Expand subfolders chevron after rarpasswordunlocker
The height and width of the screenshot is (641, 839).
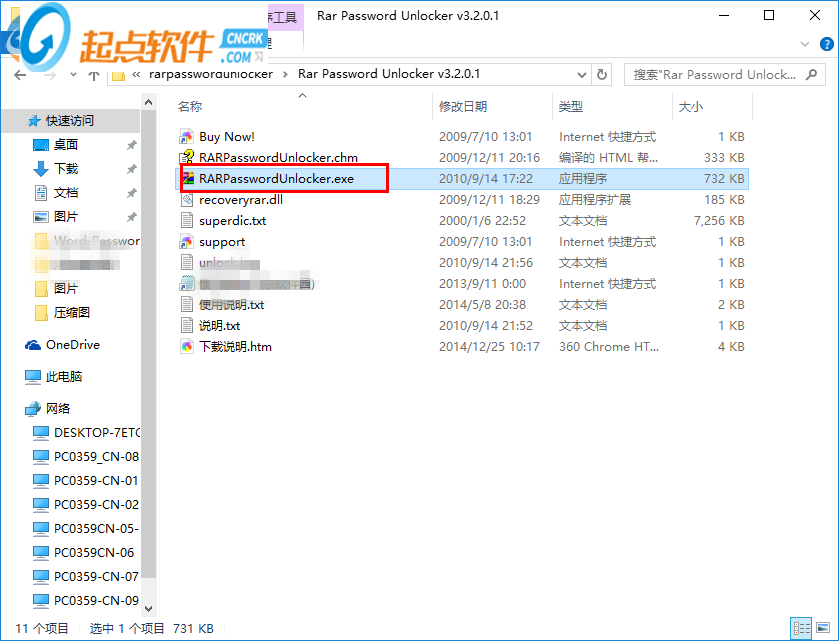[285, 74]
